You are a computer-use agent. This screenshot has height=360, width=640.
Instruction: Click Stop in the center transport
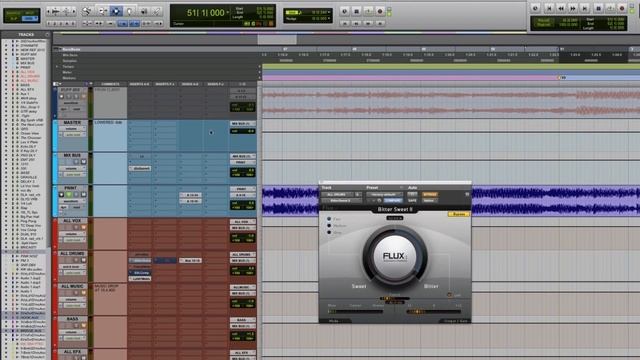pyautogui.click(x=356, y=11)
